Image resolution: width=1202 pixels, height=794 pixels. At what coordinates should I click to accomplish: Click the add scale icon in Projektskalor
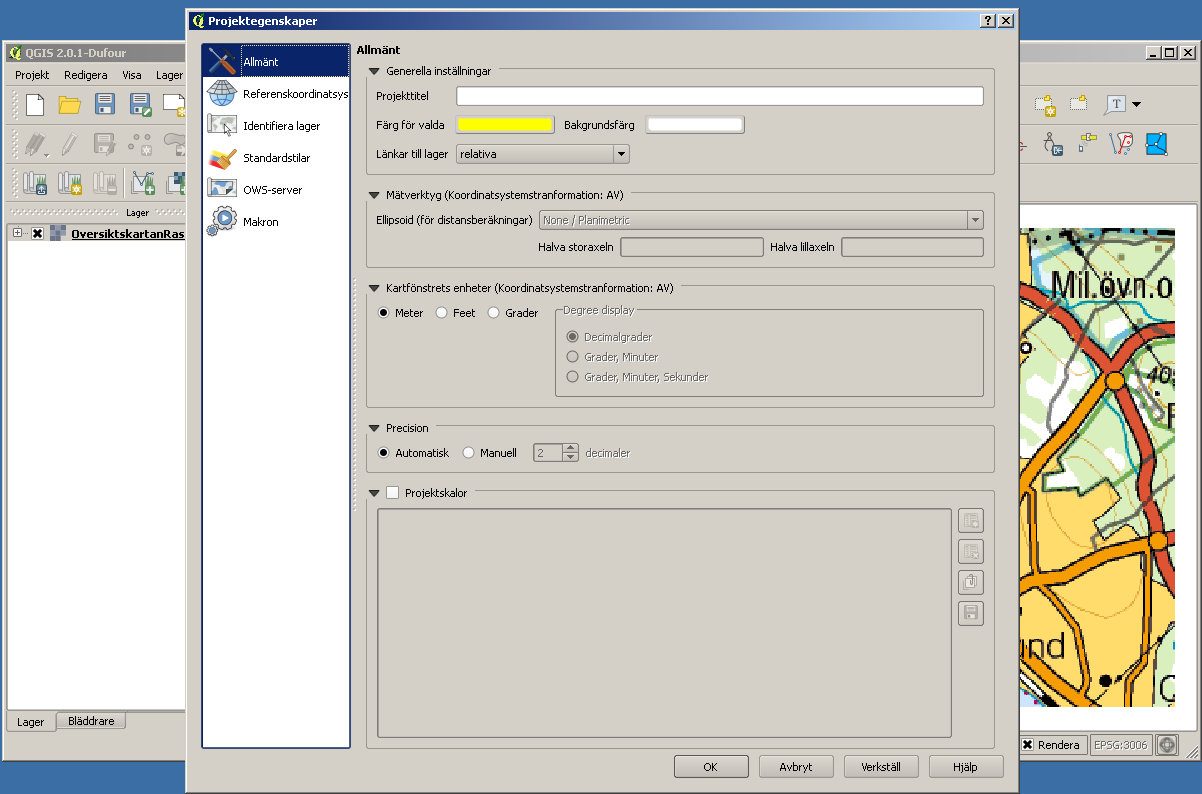tap(970, 520)
